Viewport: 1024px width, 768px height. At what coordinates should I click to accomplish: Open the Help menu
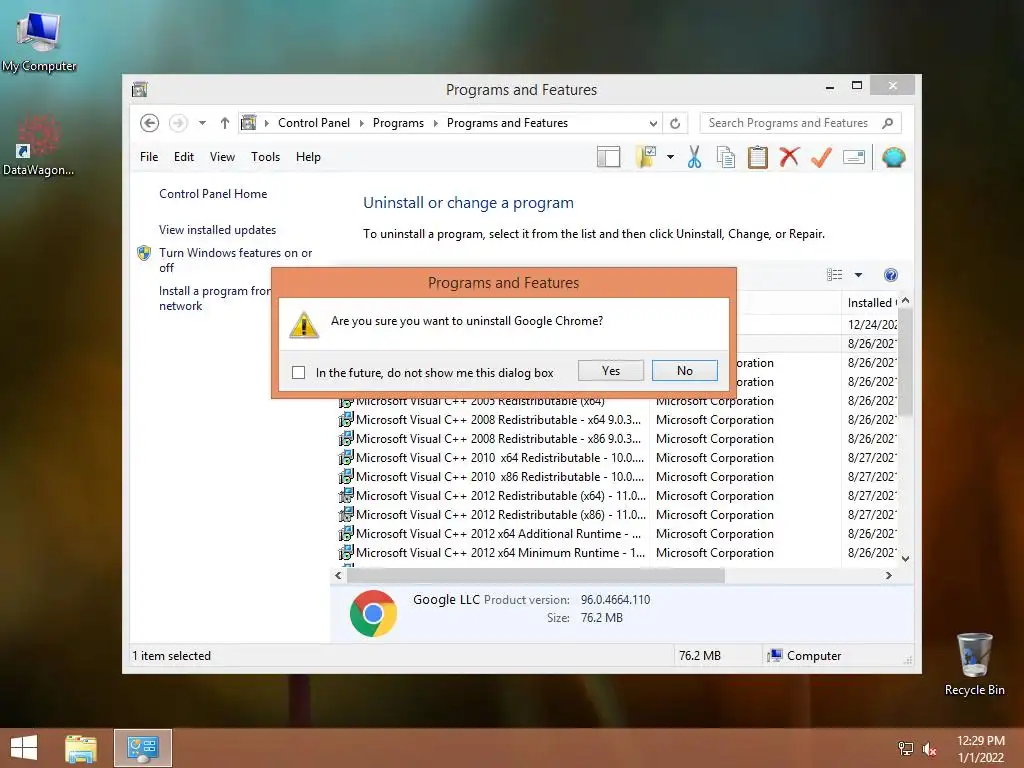308,157
